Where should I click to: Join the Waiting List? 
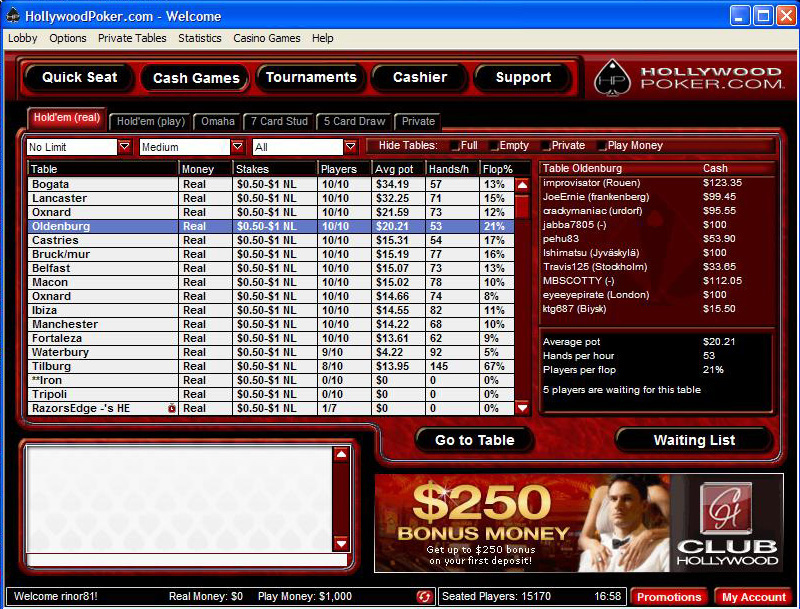[x=694, y=440]
